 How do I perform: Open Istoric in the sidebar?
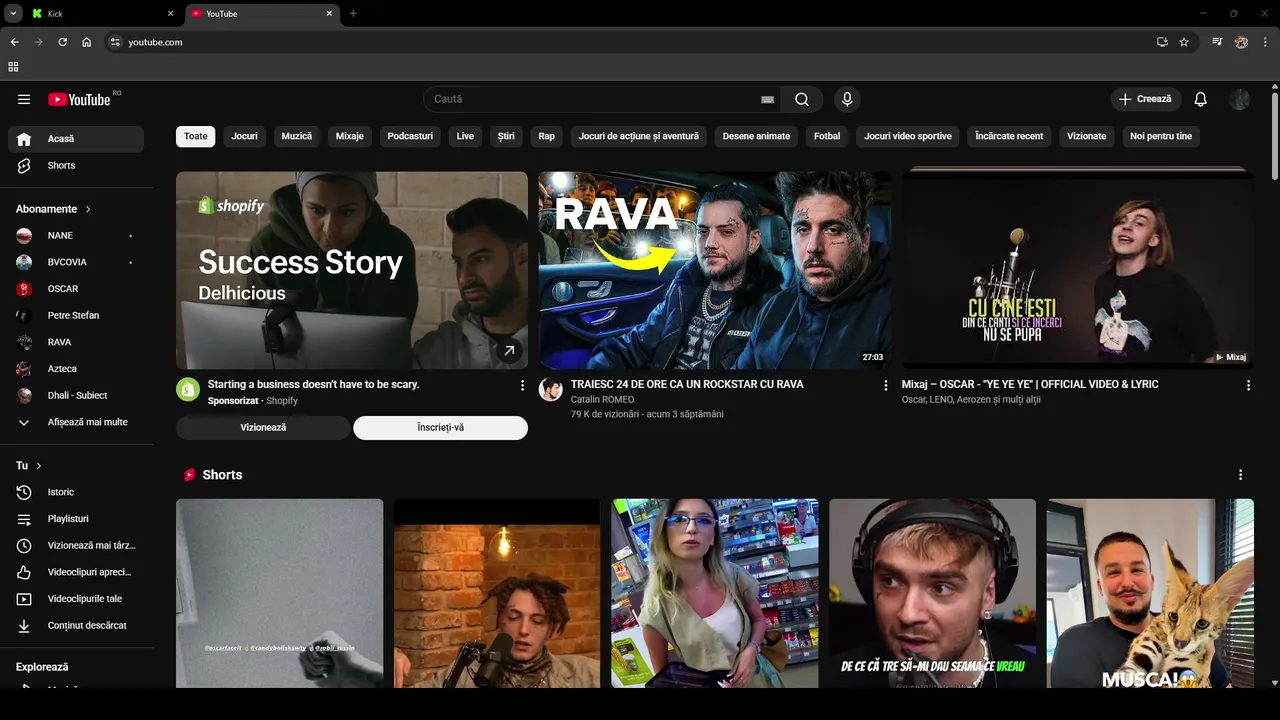point(76,492)
